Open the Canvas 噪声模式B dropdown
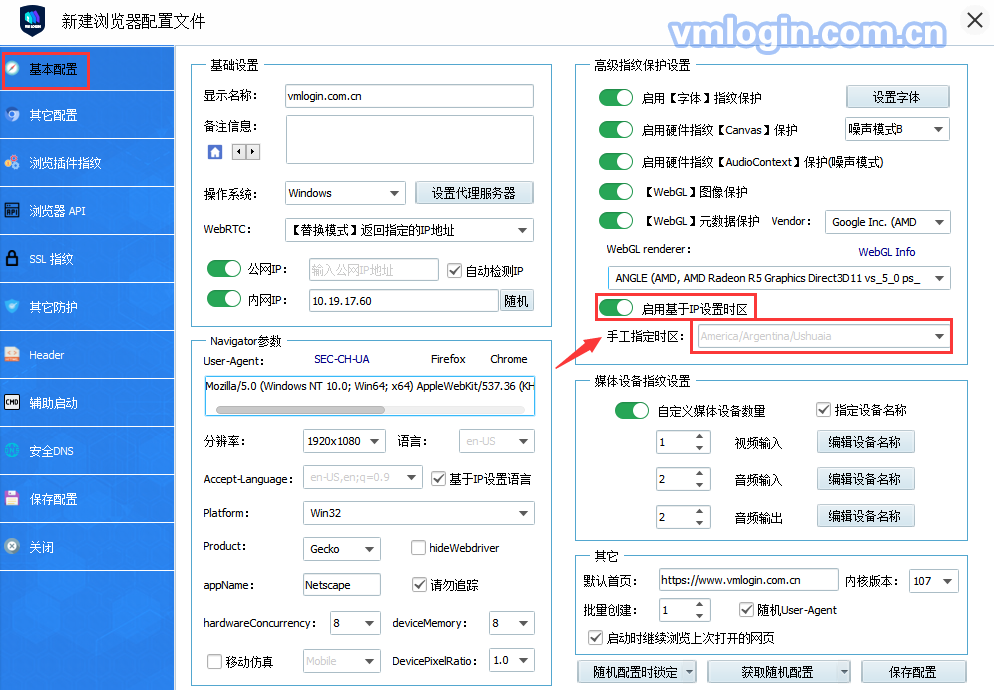 point(898,129)
